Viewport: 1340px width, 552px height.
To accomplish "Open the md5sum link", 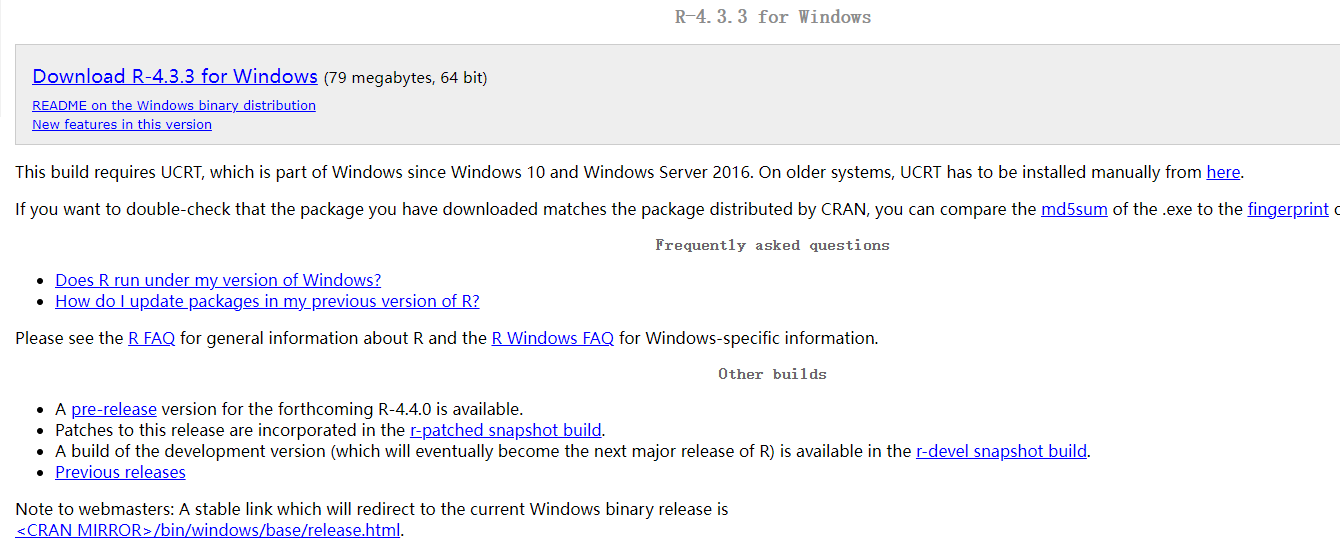I will pyautogui.click(x=1074, y=210).
